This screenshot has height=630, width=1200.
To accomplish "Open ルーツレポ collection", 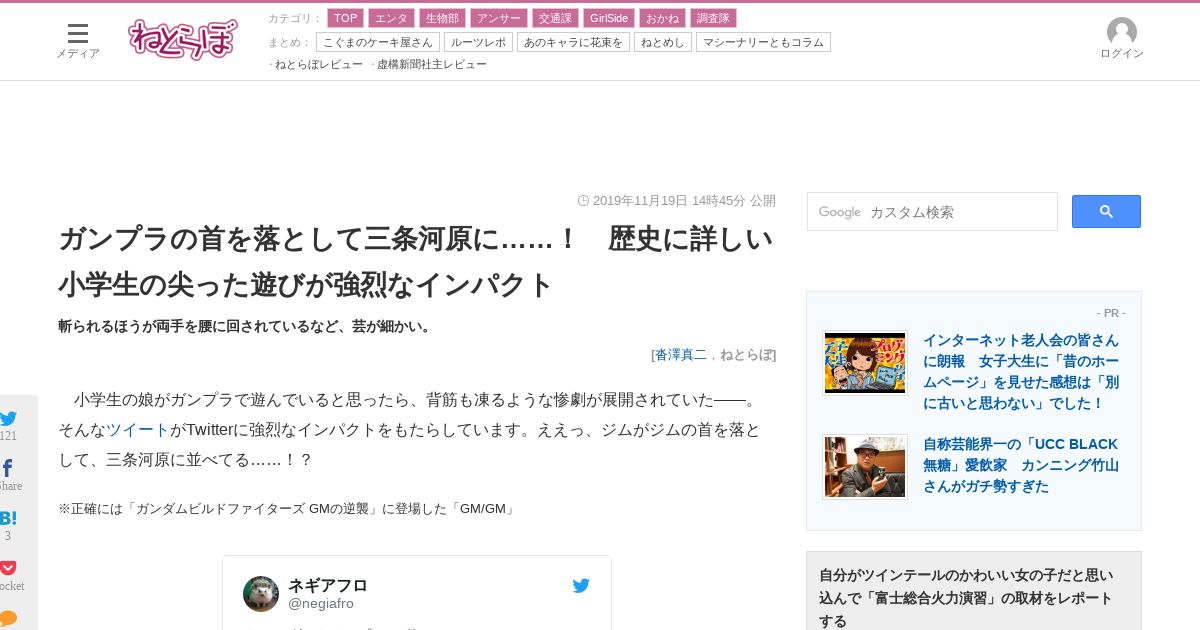I will (x=478, y=42).
